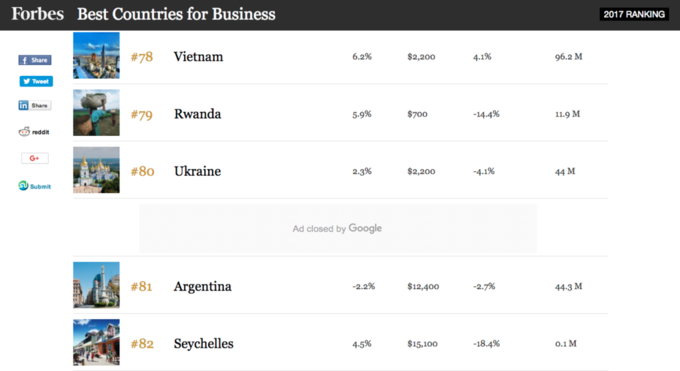Open the Vietnam thumbnail image

tap(96, 56)
